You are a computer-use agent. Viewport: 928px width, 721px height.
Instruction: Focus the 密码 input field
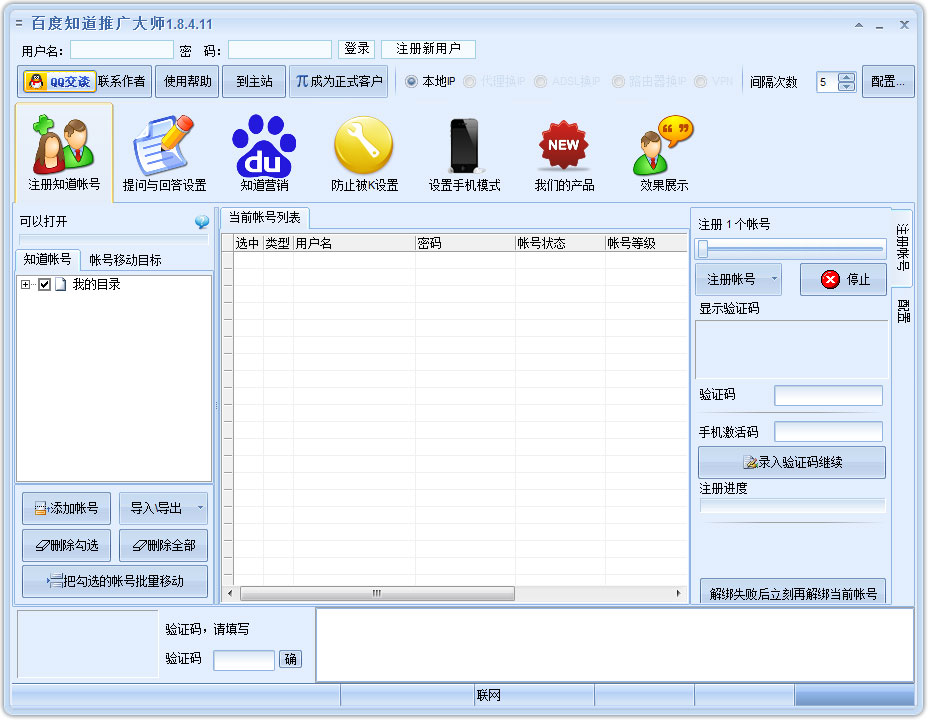tap(279, 50)
